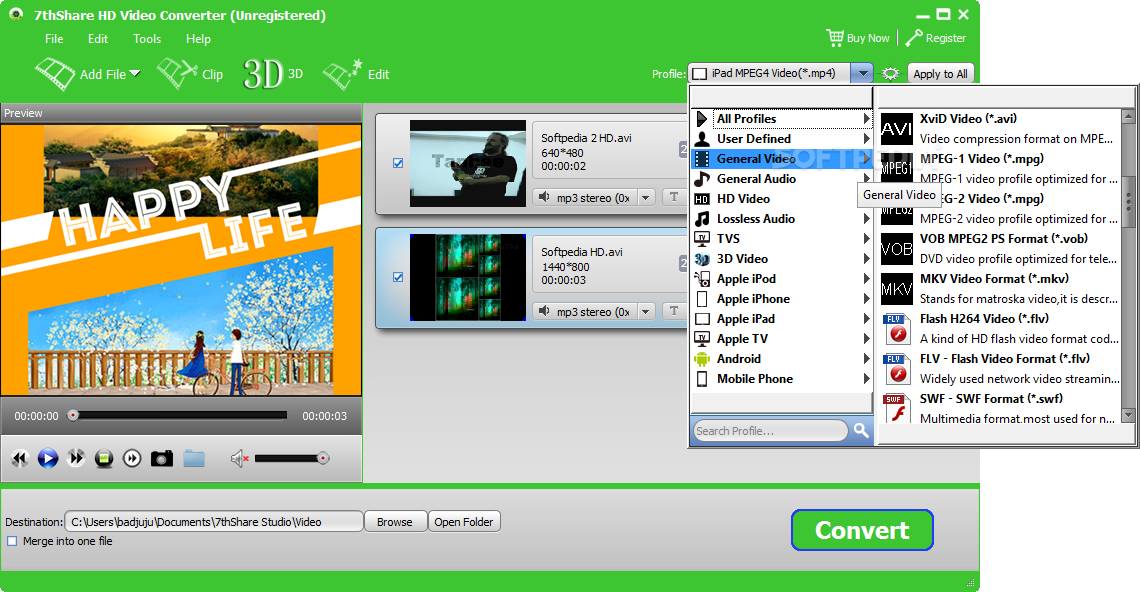Select General Audio category

click(x=782, y=178)
